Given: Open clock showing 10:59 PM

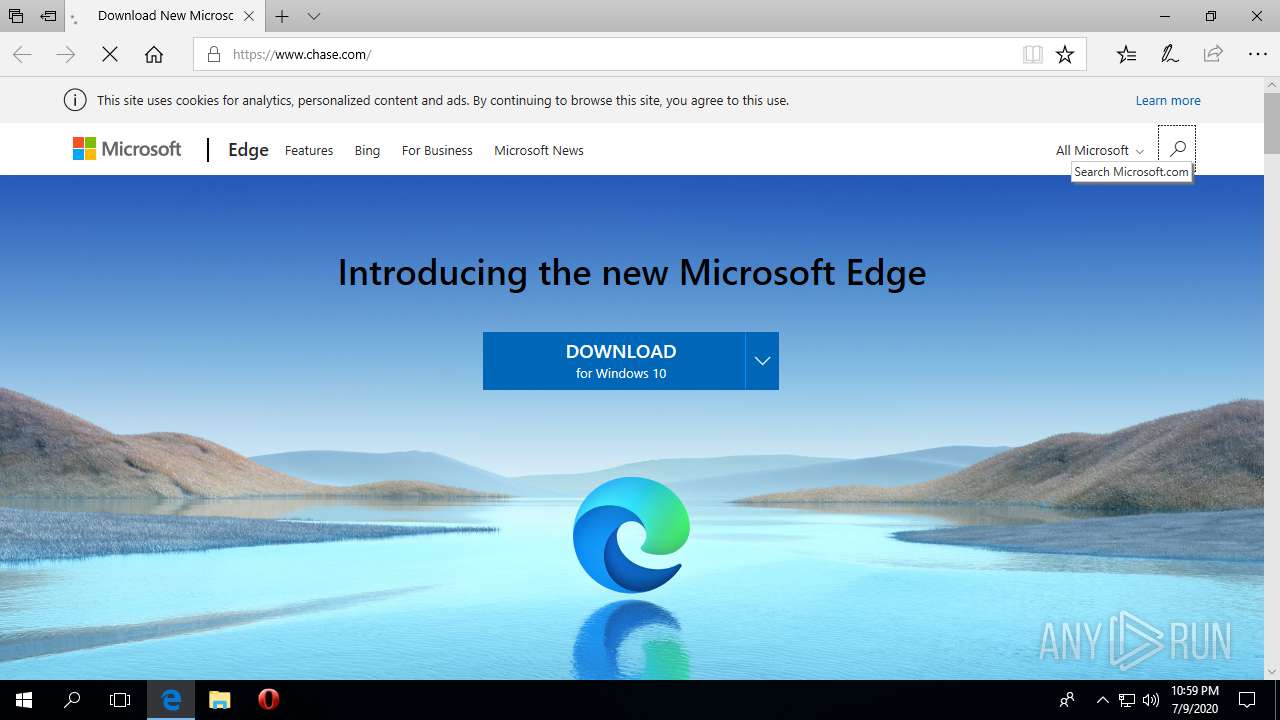Looking at the screenshot, I should 1195,700.
